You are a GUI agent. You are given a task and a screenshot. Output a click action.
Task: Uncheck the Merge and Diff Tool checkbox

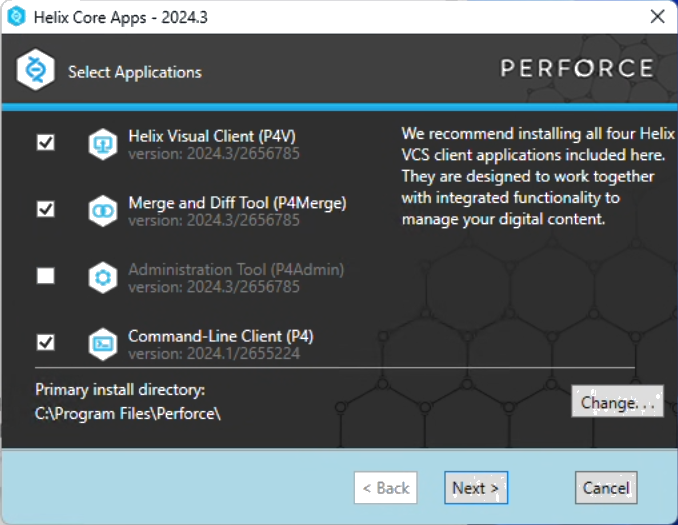[x=45, y=209]
